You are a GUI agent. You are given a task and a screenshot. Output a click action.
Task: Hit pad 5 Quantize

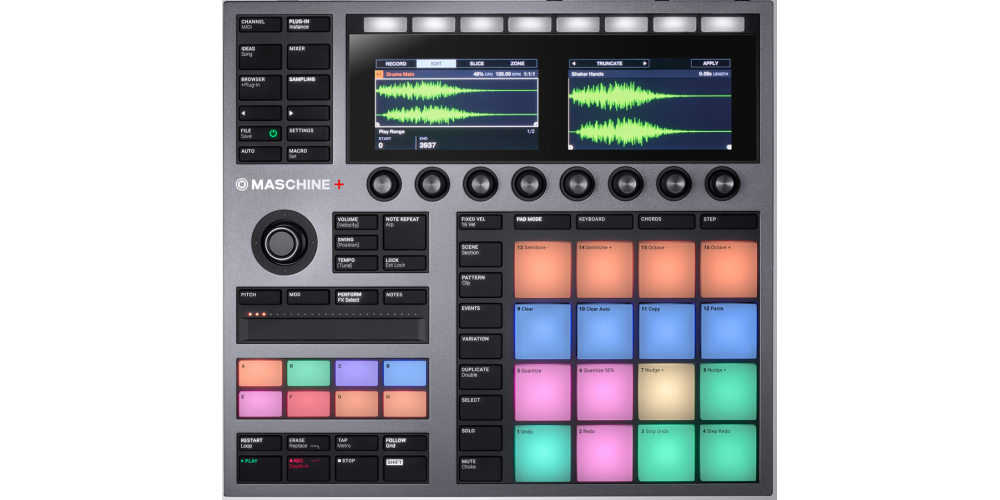click(543, 392)
